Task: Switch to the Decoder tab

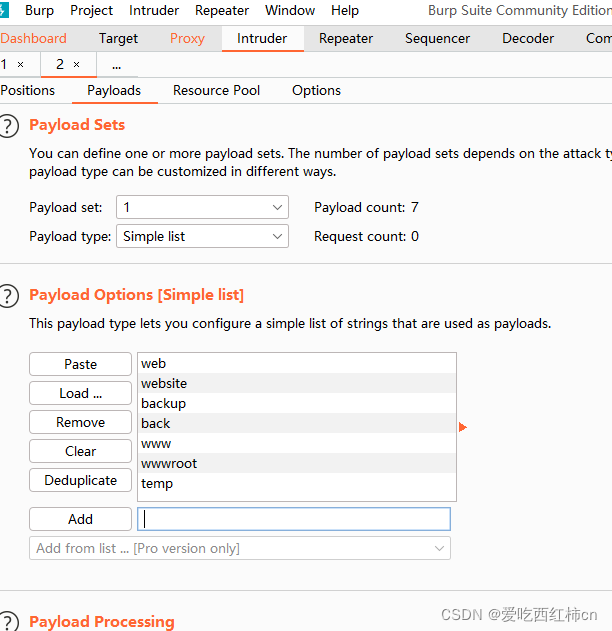Action: [528, 38]
